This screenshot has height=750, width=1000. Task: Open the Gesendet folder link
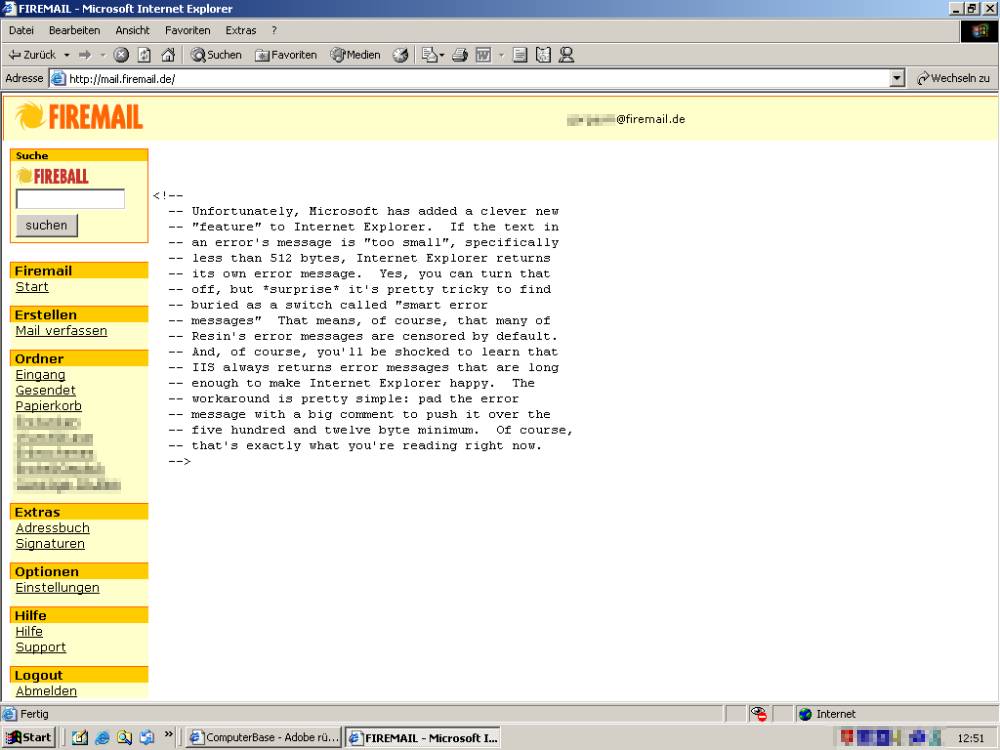[x=45, y=390]
